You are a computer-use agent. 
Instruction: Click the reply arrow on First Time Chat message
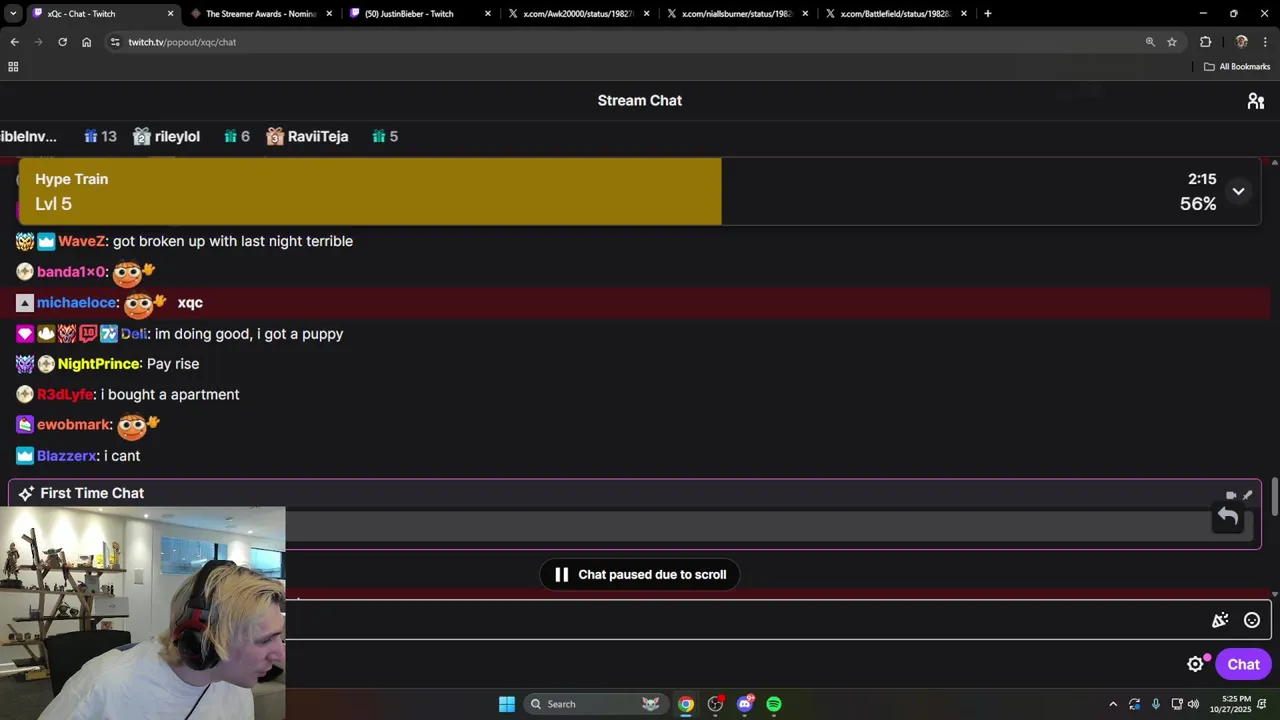tap(1228, 517)
